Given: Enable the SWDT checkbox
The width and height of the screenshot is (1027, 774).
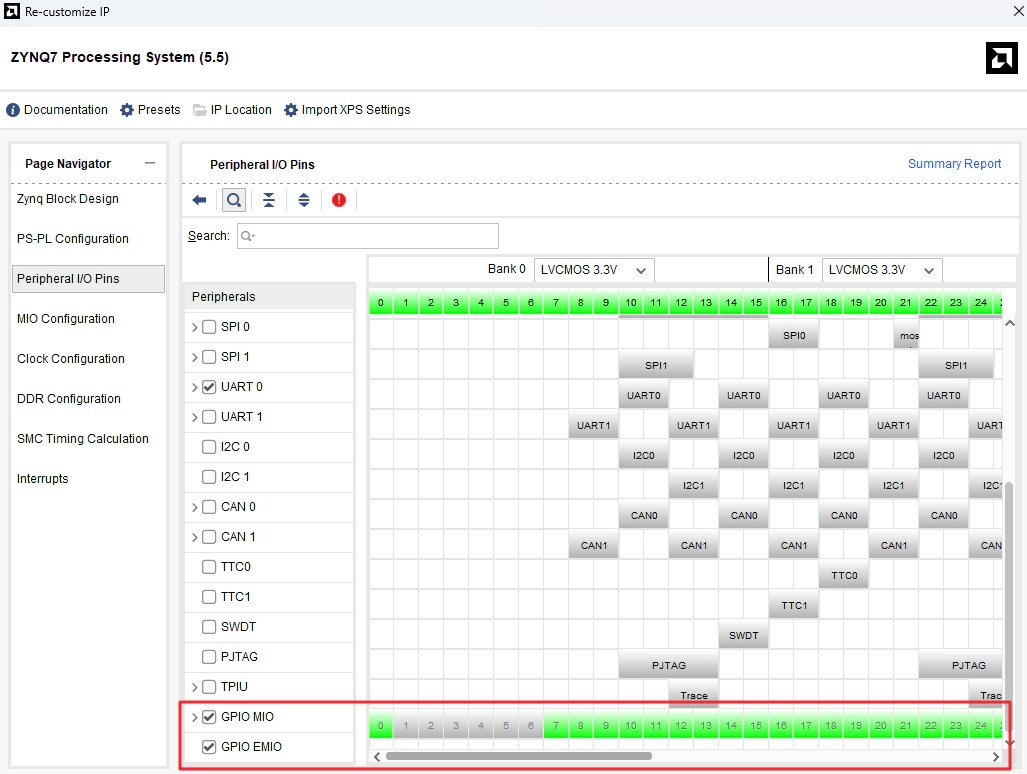Looking at the screenshot, I should 209,627.
